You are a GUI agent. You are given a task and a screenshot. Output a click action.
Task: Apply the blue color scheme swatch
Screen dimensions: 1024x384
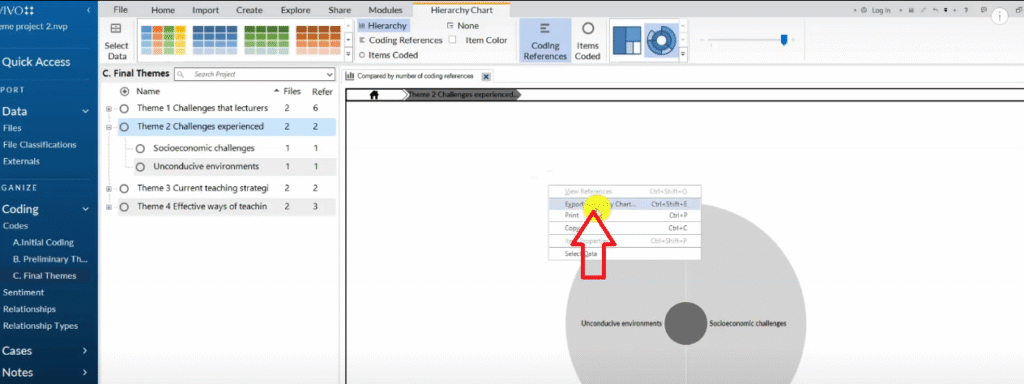[x=214, y=40]
